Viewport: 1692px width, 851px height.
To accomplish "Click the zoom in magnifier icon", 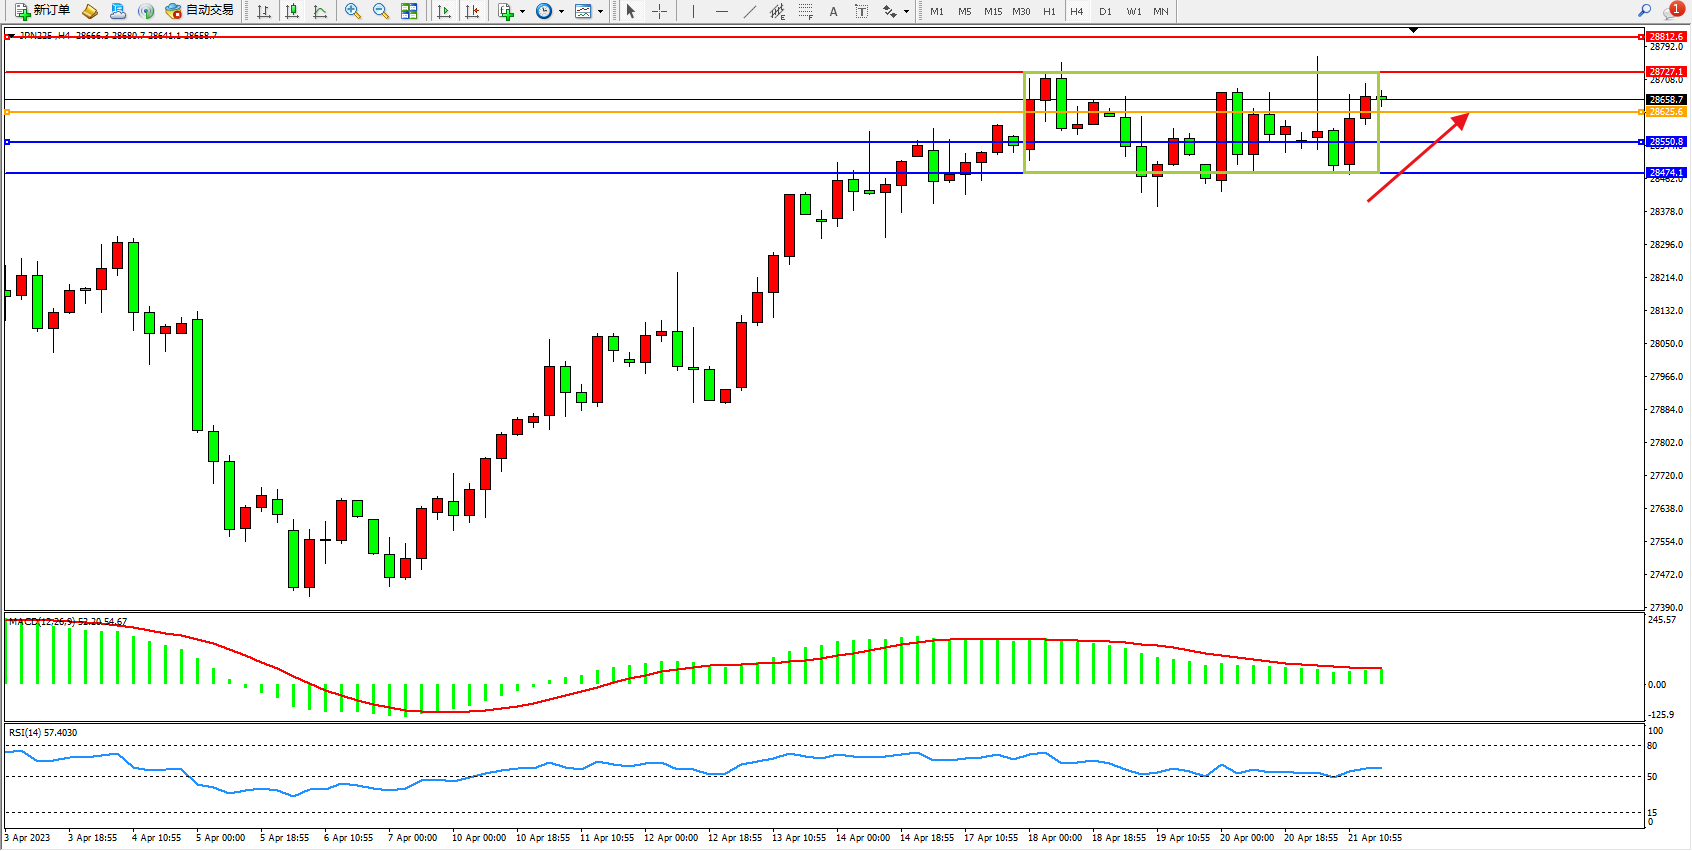I will (353, 11).
